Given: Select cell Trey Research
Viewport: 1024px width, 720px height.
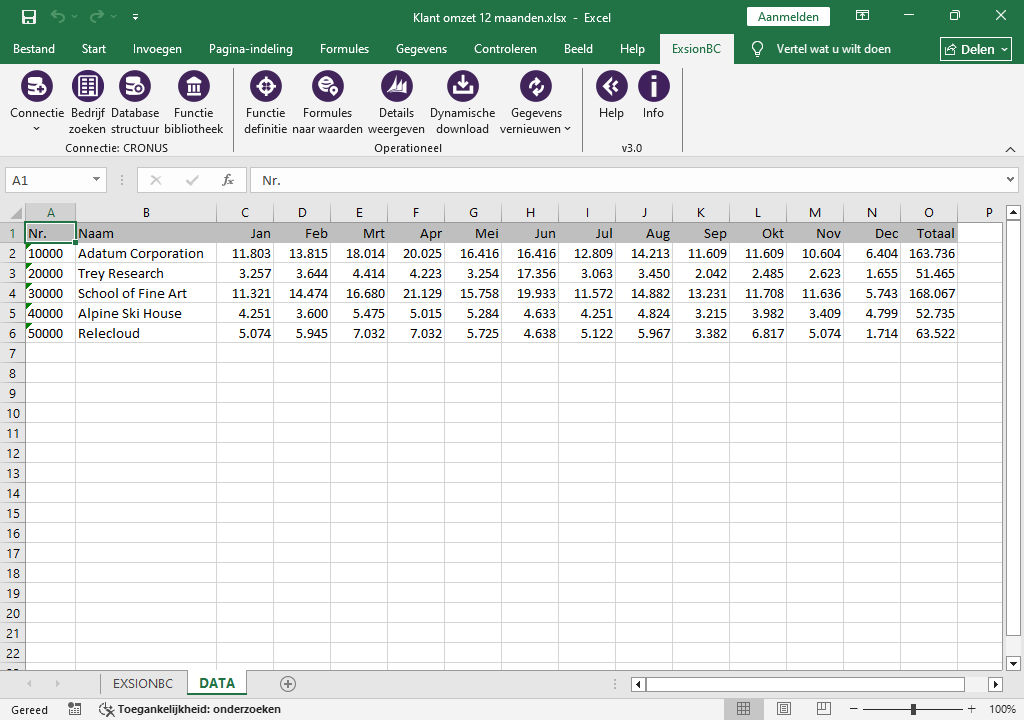Looking at the screenshot, I should tap(146, 273).
